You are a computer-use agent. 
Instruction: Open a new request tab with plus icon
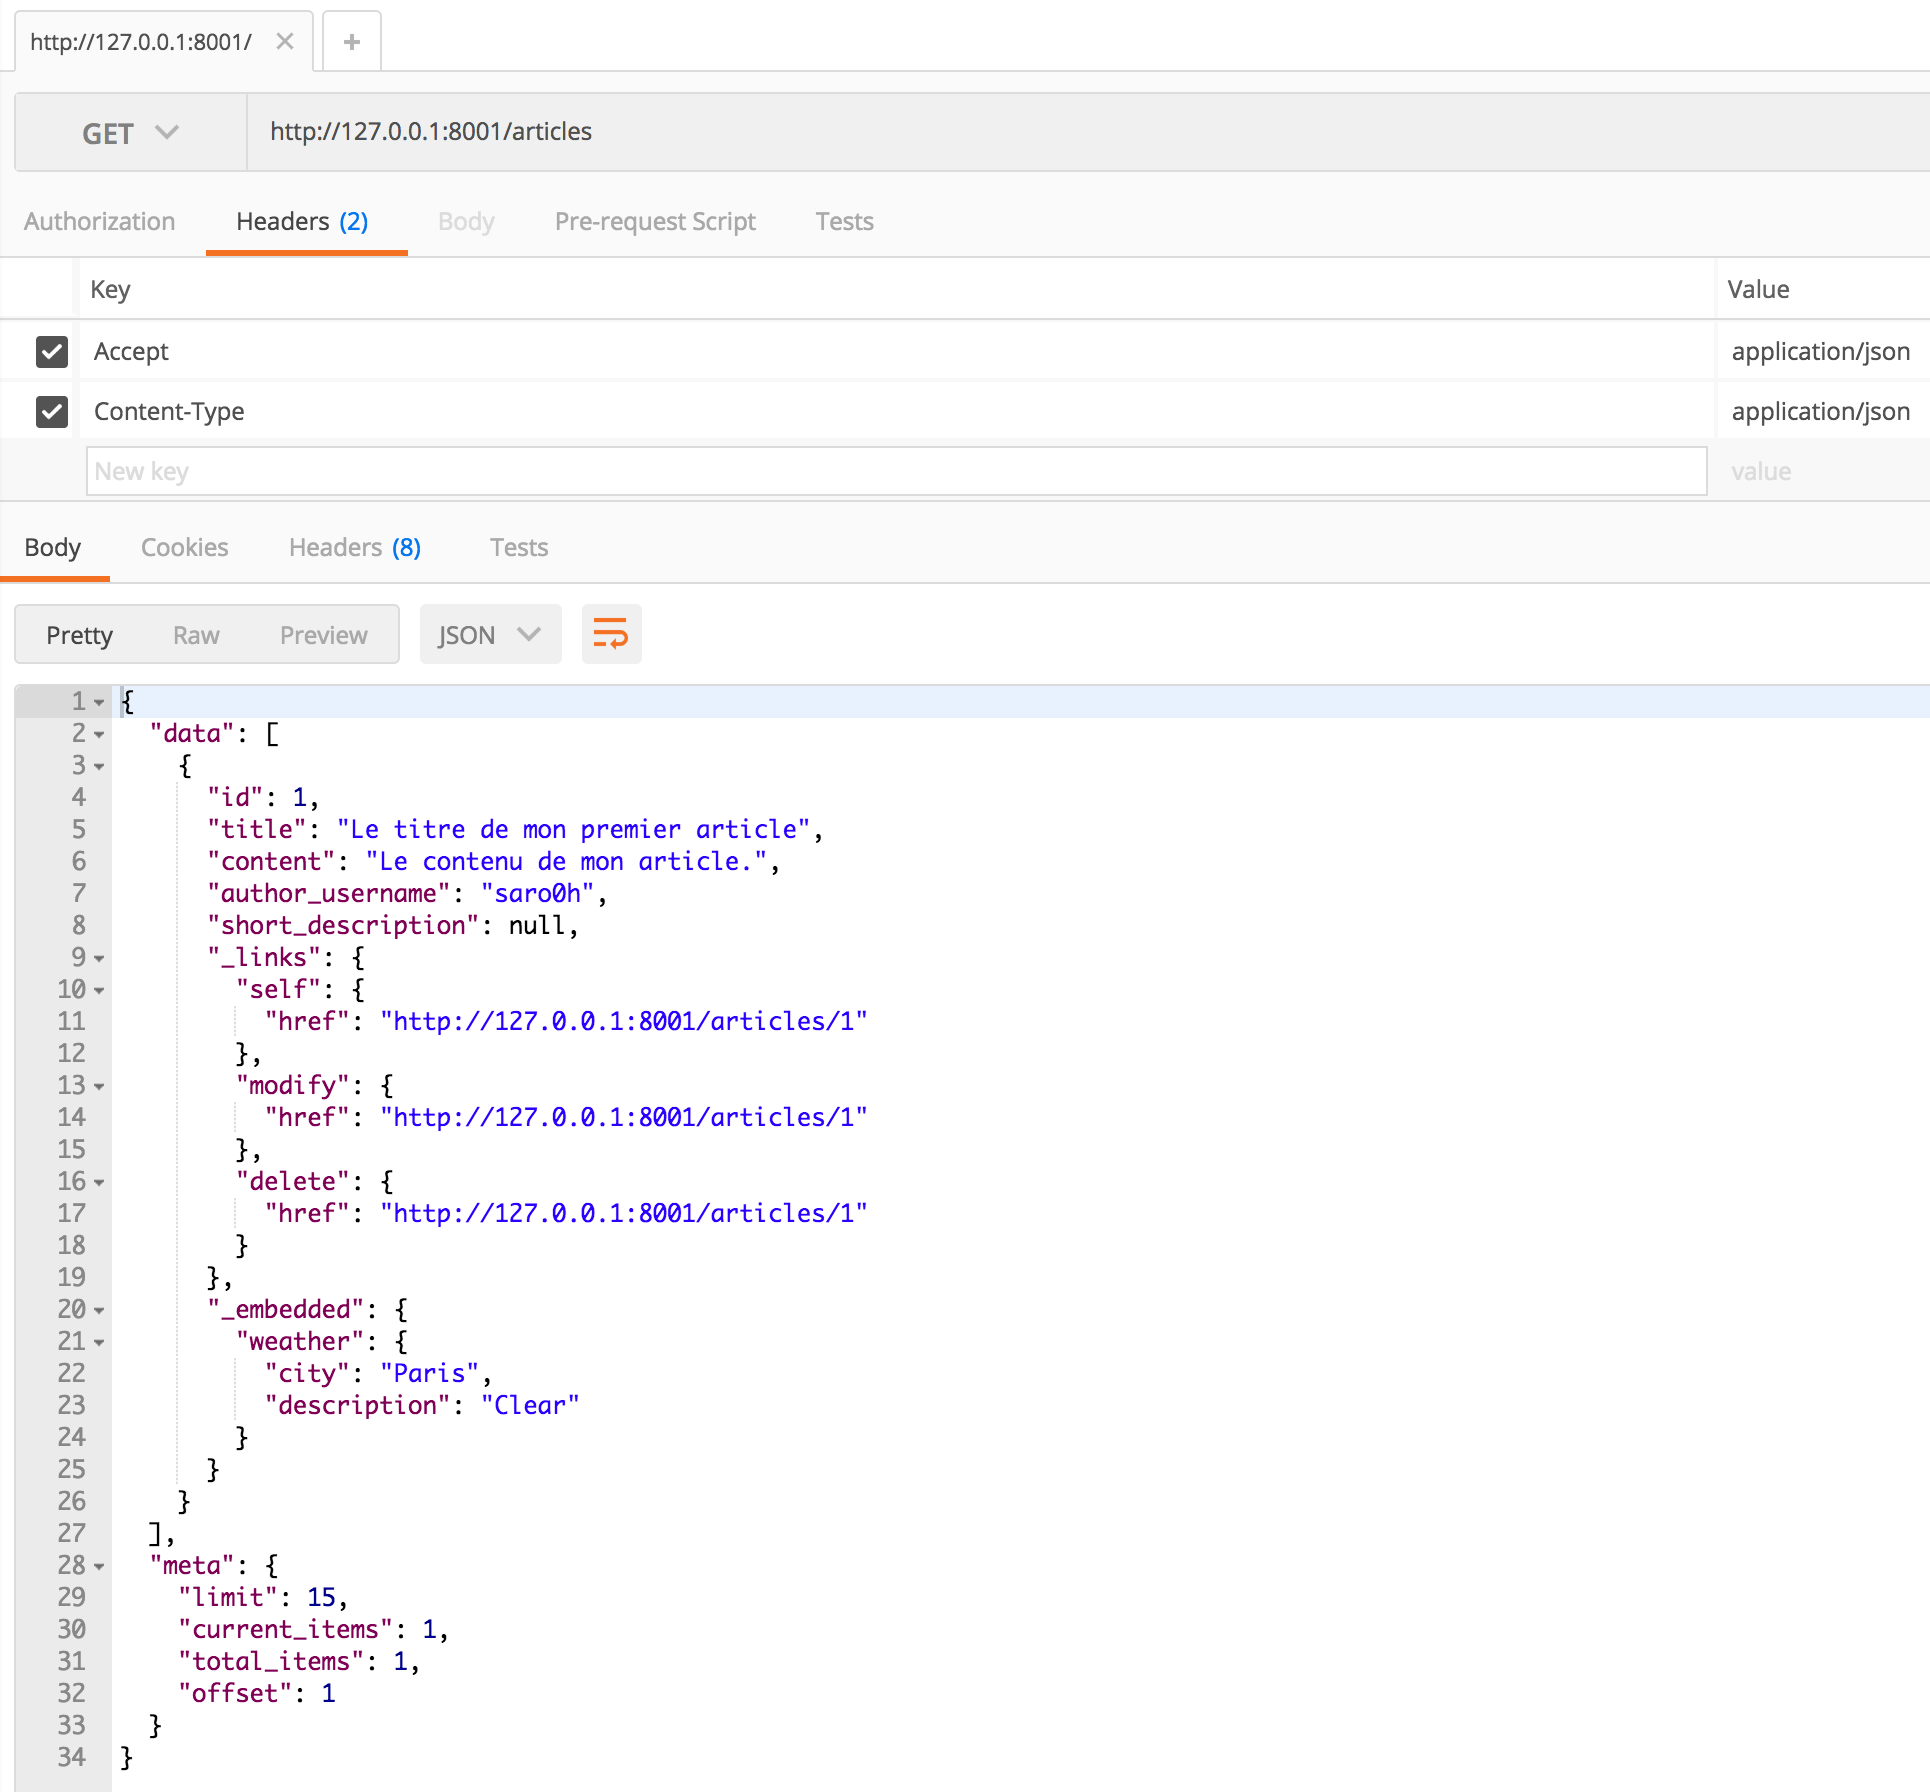(351, 42)
